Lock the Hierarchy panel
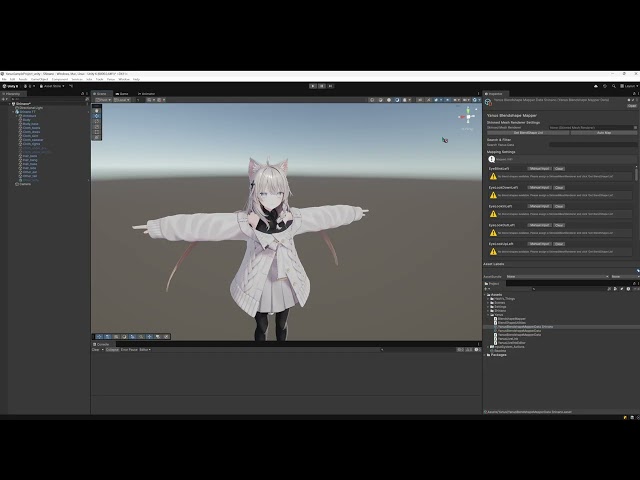Screen dimensions: 640x480 (82, 94)
